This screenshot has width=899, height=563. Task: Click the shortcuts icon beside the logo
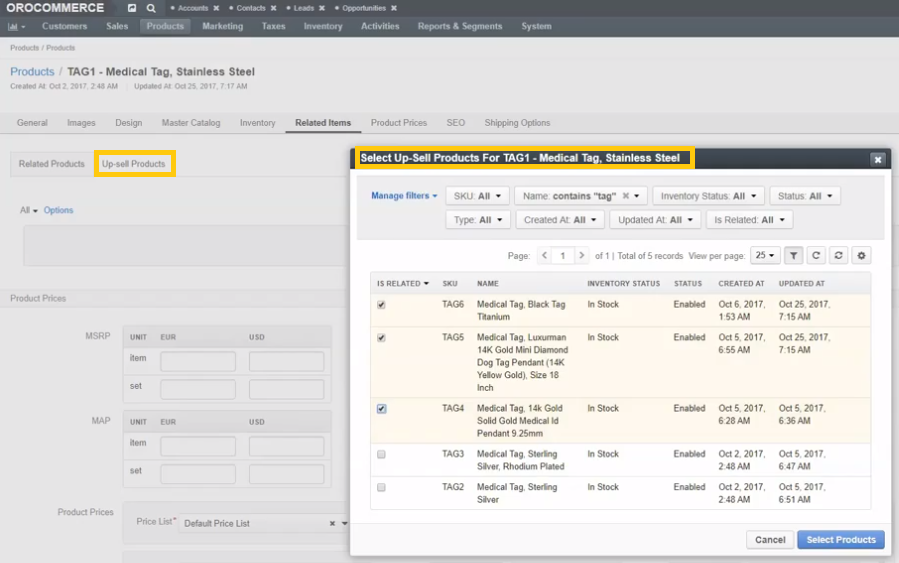(x=132, y=8)
